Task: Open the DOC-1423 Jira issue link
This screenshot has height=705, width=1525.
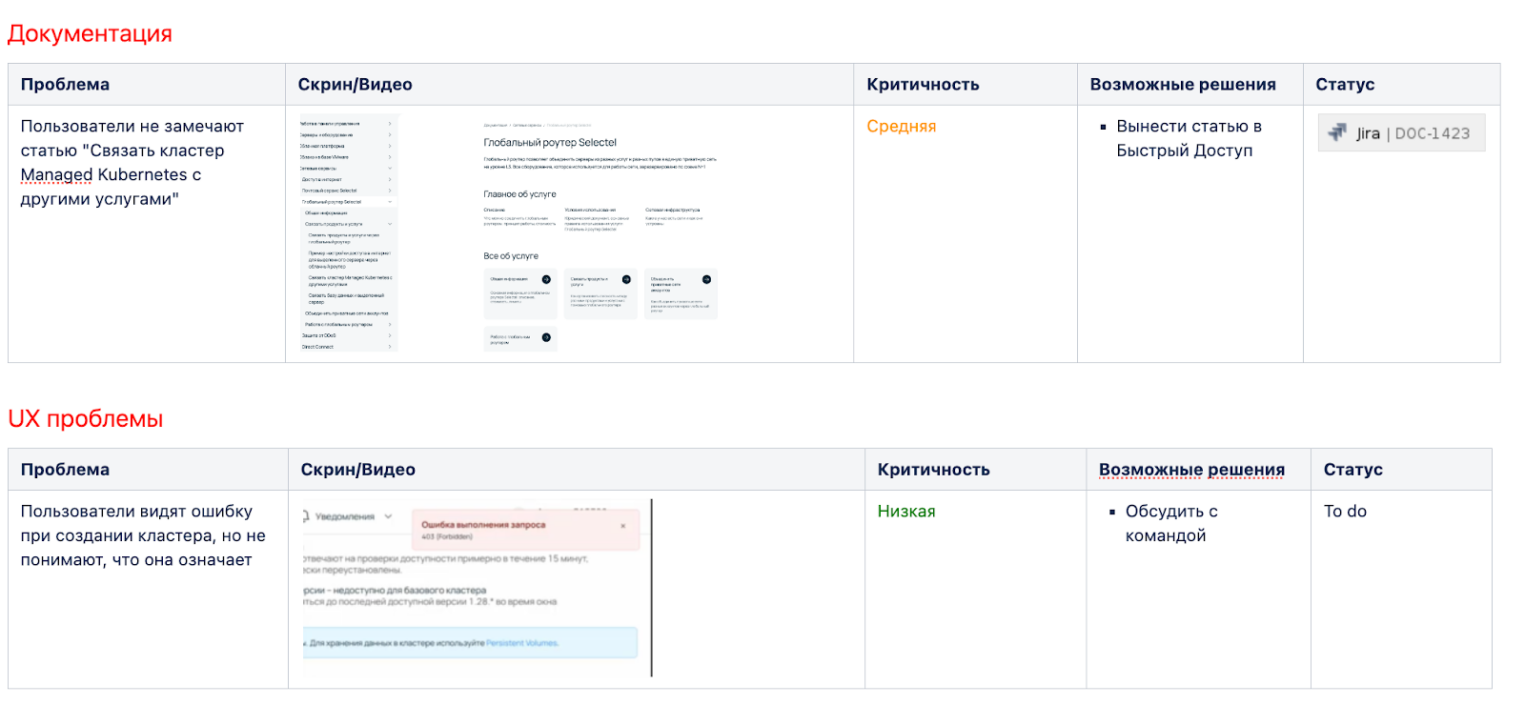Action: (x=1431, y=133)
